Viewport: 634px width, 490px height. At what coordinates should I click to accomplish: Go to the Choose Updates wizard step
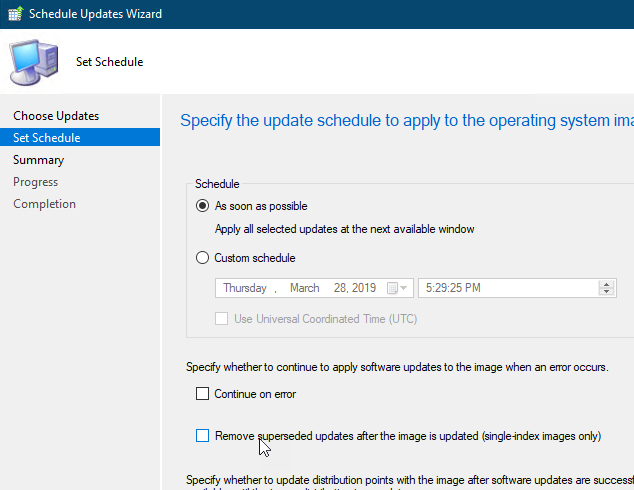(56, 116)
